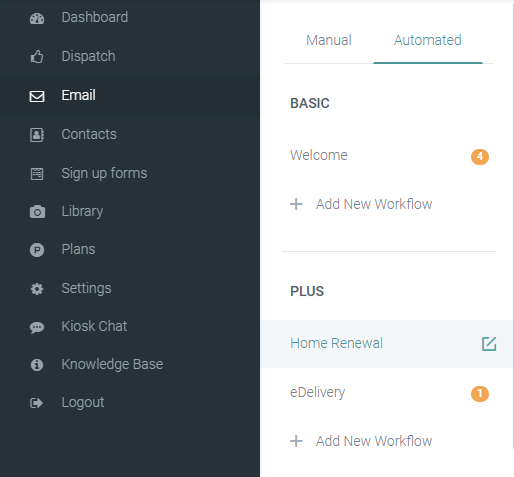The image size is (514, 477).
Task: Click the Logout exit icon
Action: pos(37,403)
